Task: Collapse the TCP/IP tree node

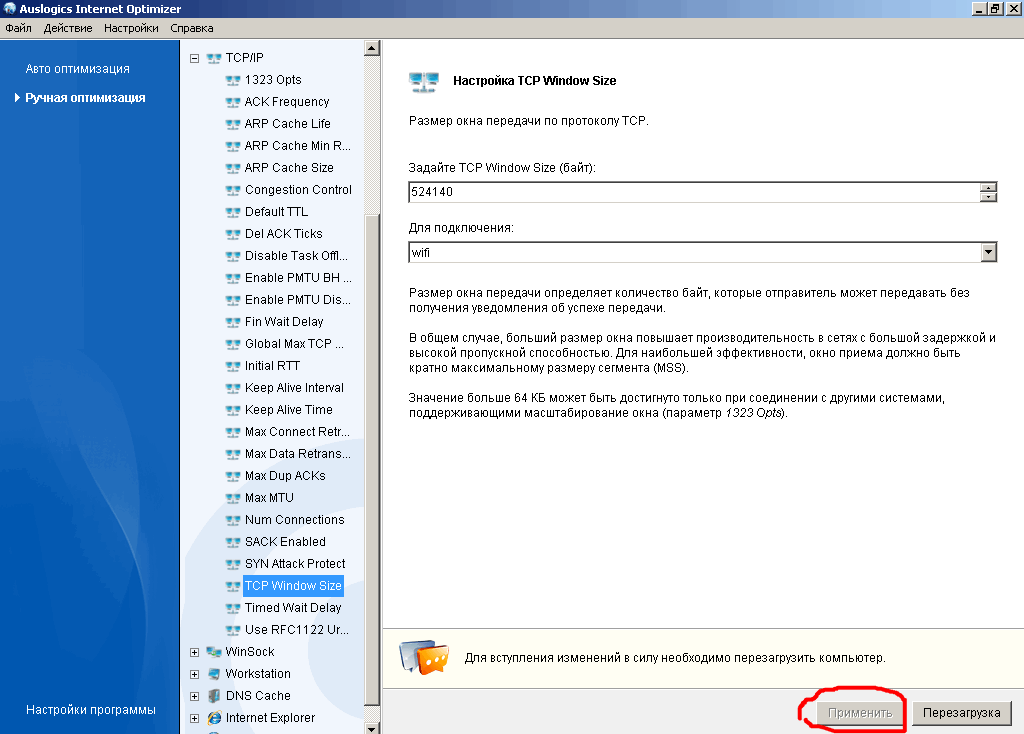Action: coord(195,58)
